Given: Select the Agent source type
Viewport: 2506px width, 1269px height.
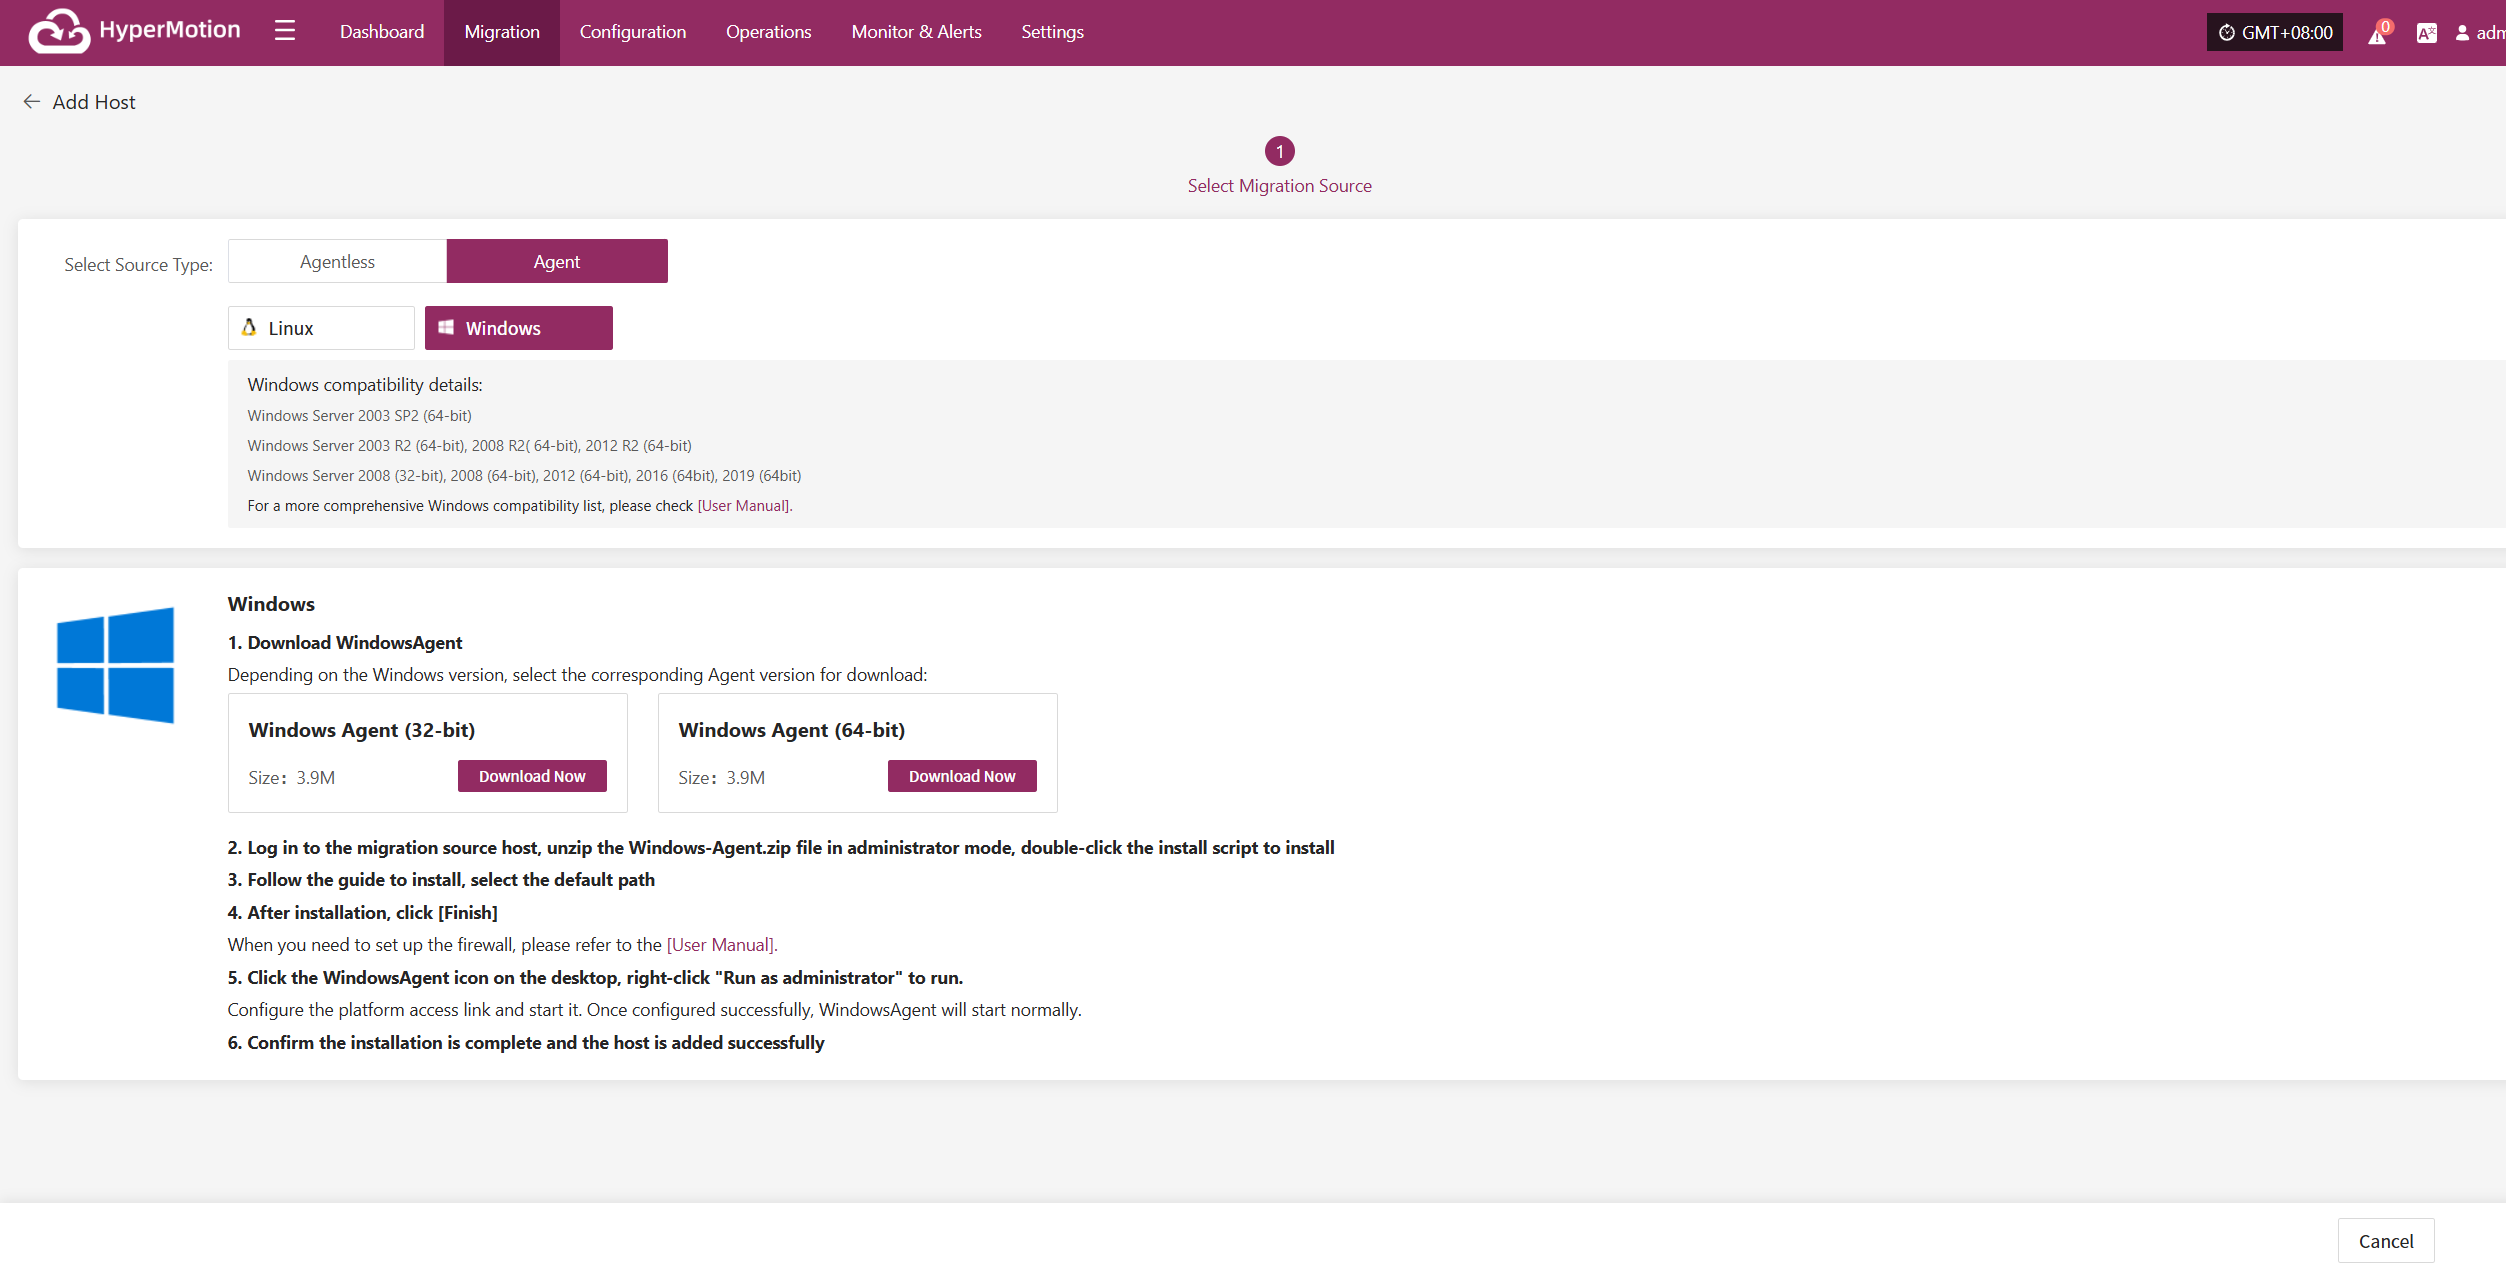Looking at the screenshot, I should click(557, 261).
